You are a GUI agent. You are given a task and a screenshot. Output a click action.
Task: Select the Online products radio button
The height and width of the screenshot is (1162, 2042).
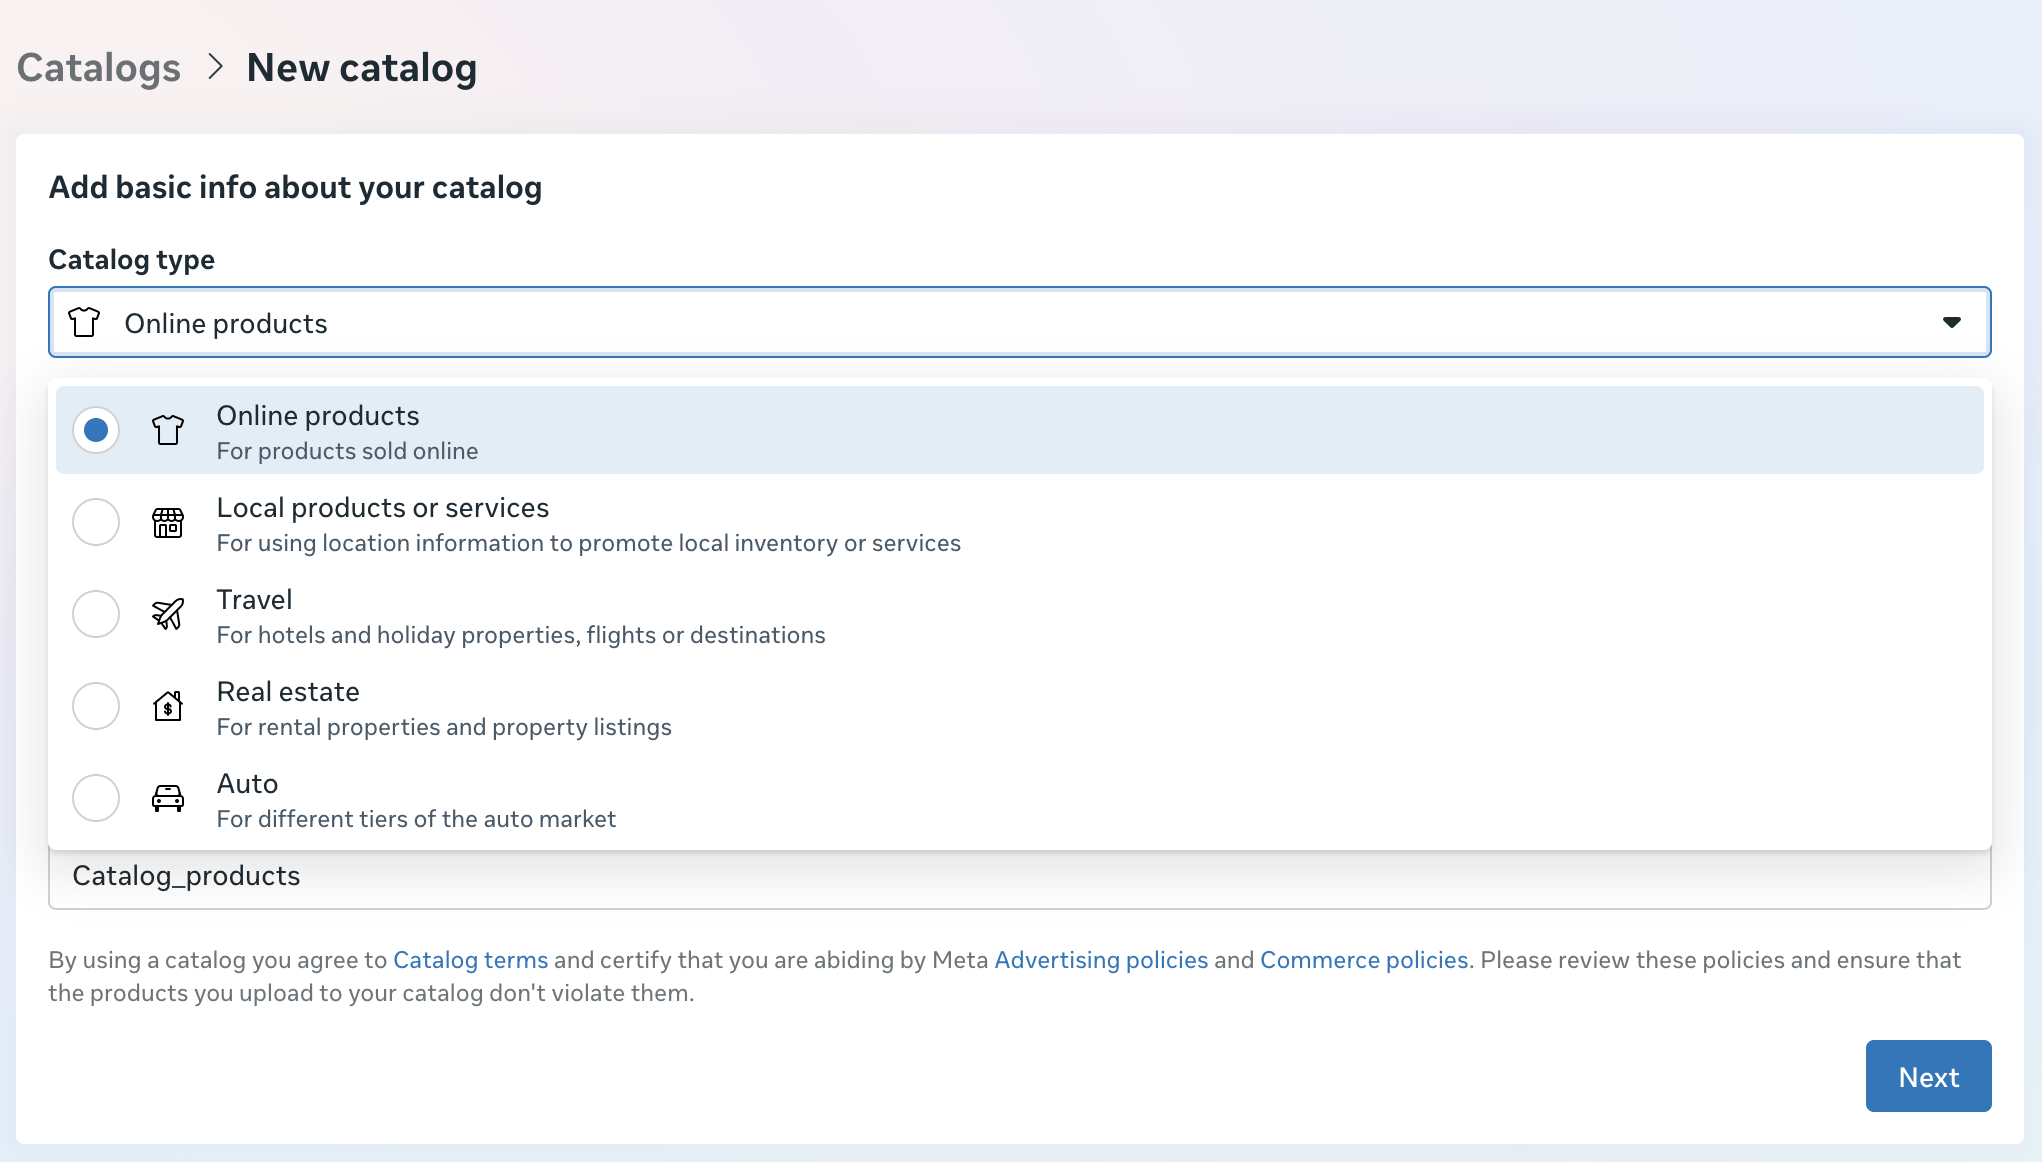(96, 430)
